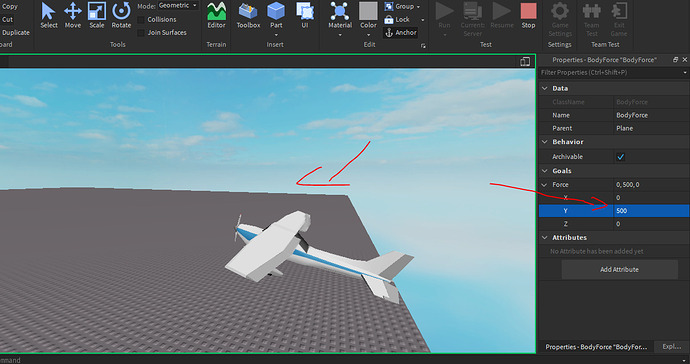Screen dimensions: 690x364
Task: Open the Filter Properties options arrow
Action: 685,73
